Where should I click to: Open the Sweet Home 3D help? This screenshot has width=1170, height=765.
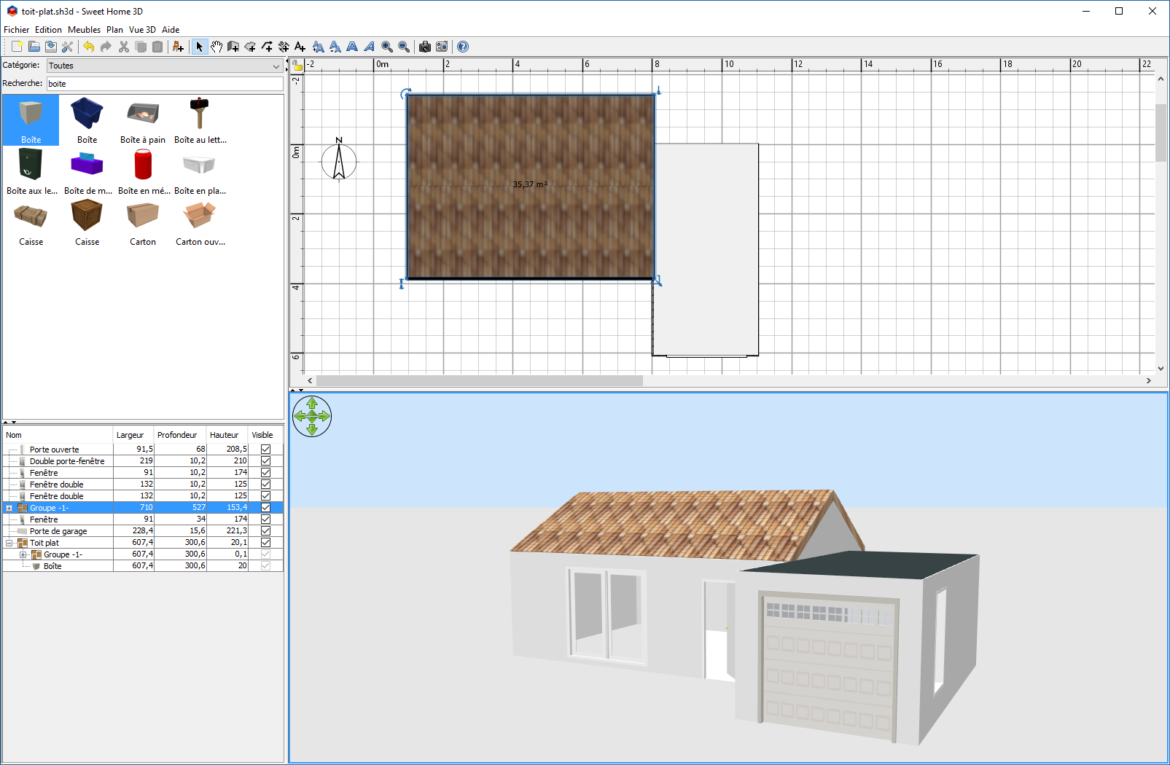463,46
